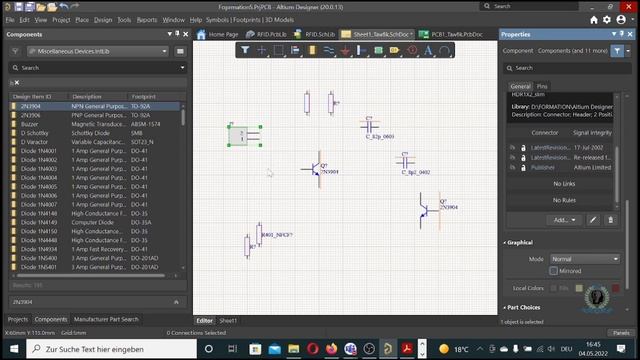Click the Save icon in the title bar

click(x=19, y=7)
